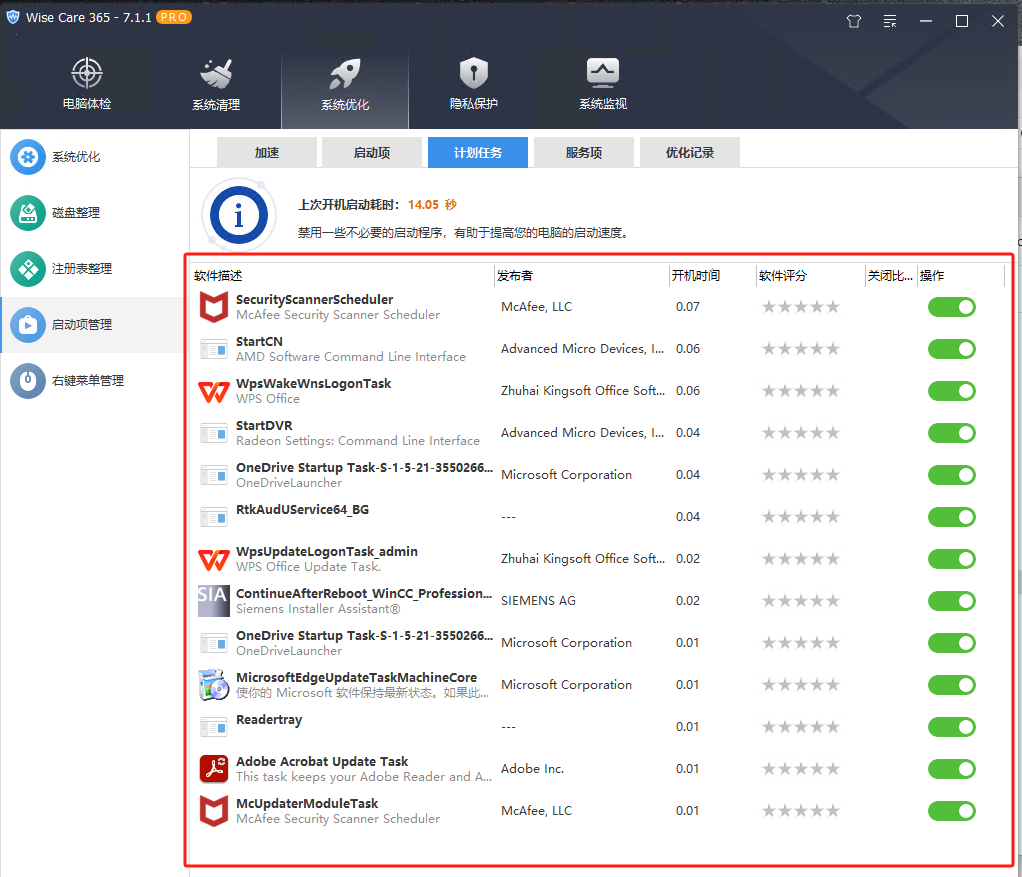The height and width of the screenshot is (877, 1022).
Task: Rate SecurityScannerScheduler with the stars
Action: [x=801, y=307]
